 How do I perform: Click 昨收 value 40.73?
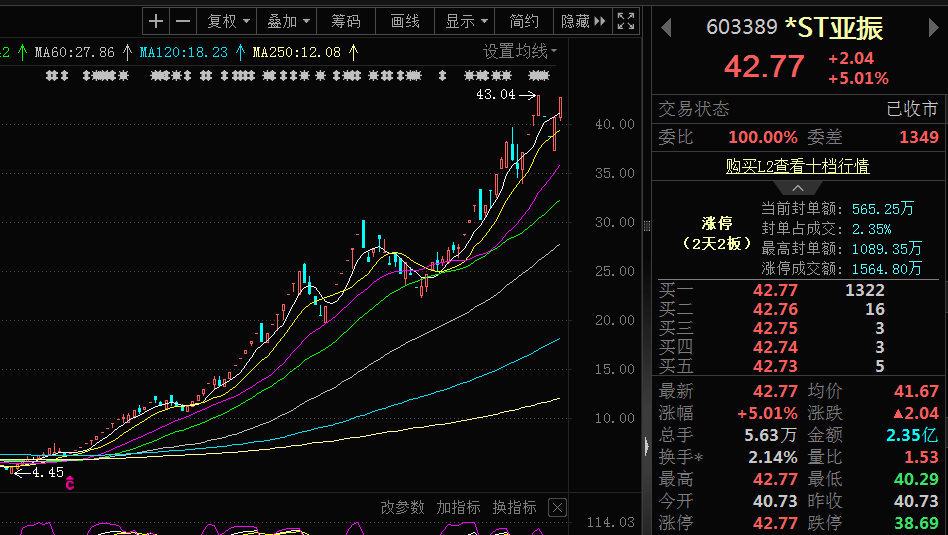point(917,501)
